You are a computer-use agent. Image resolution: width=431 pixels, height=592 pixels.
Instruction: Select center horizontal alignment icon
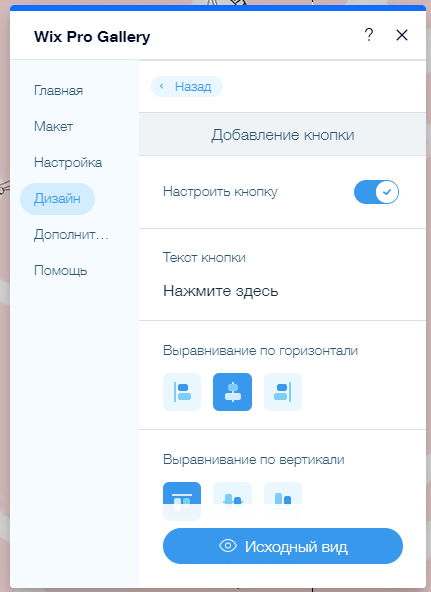pos(232,392)
